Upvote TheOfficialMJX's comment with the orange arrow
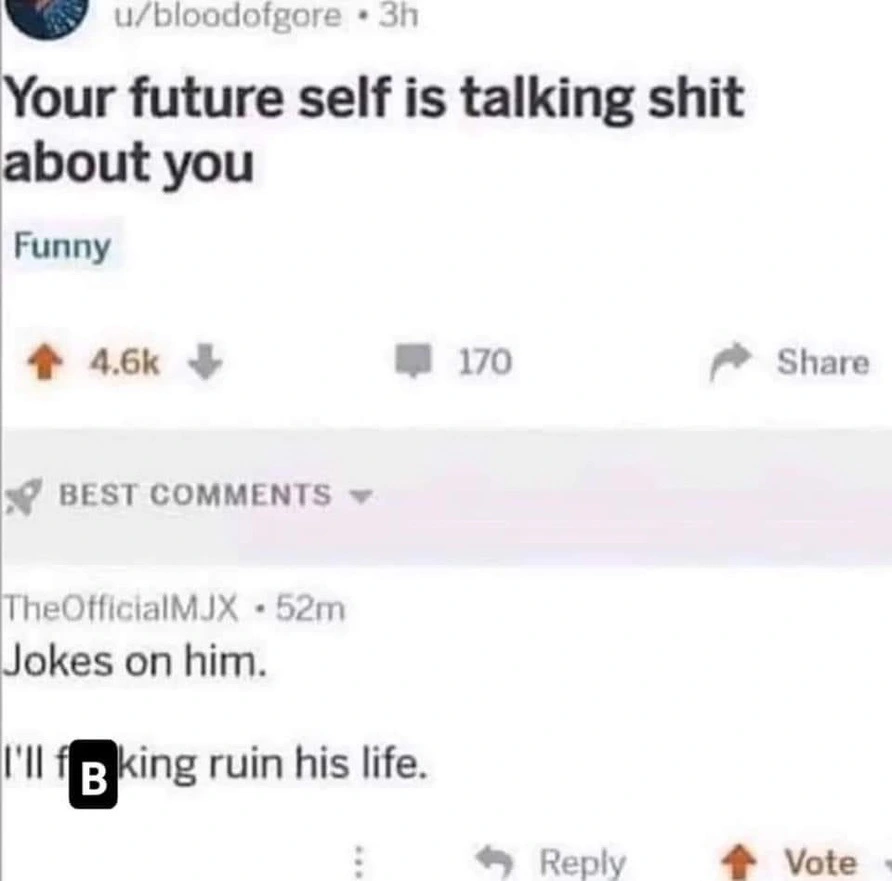The width and height of the screenshot is (892, 881). (x=739, y=862)
